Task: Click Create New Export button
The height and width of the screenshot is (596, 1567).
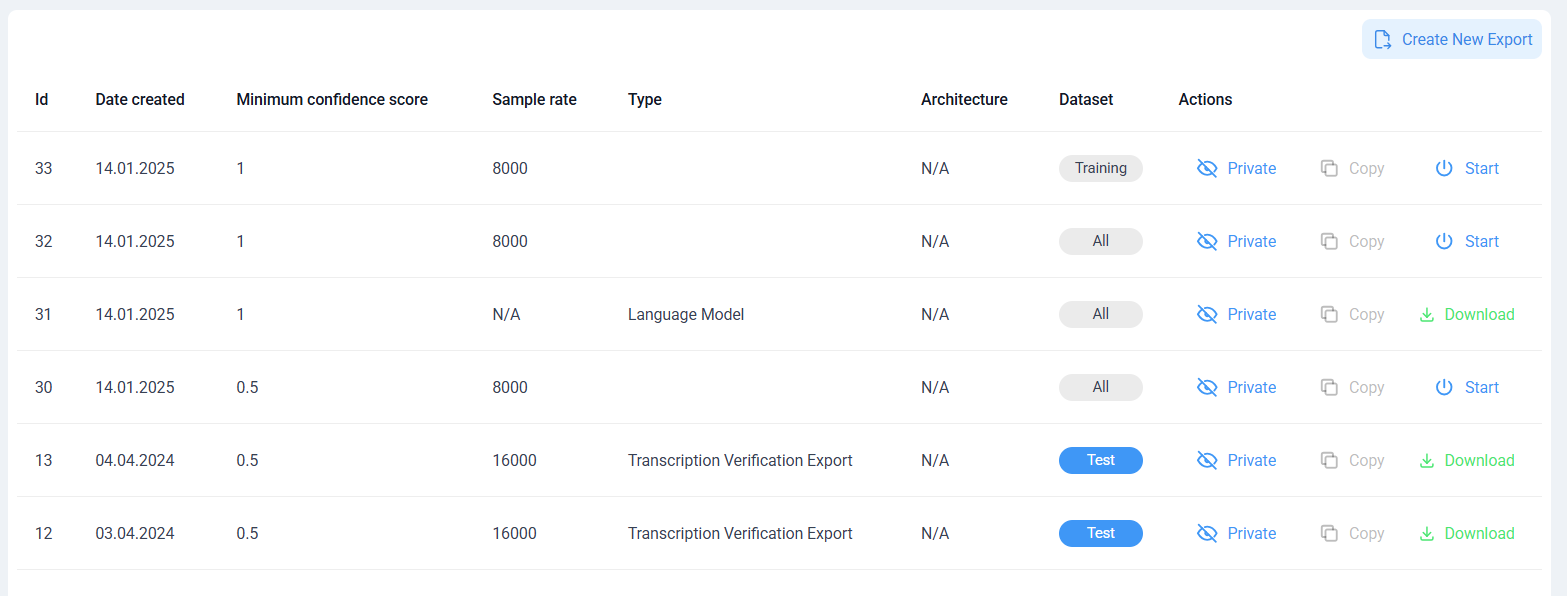Action: (1452, 39)
